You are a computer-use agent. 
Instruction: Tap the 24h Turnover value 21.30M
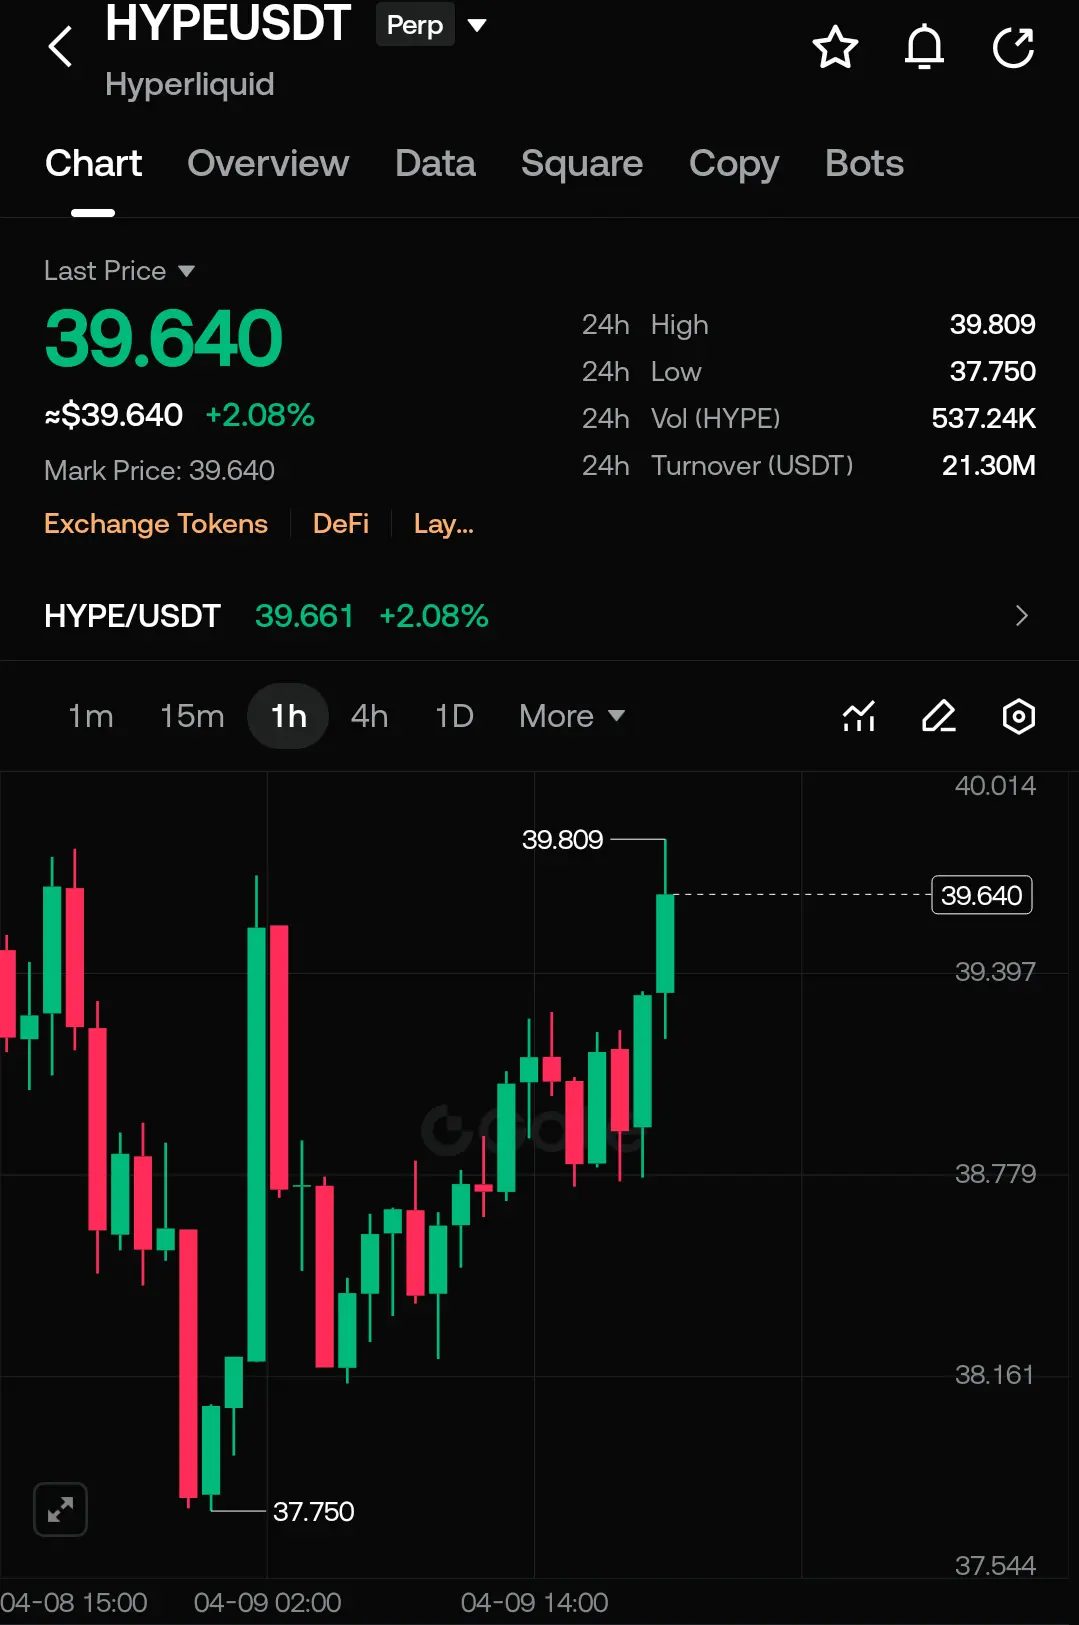988,465
